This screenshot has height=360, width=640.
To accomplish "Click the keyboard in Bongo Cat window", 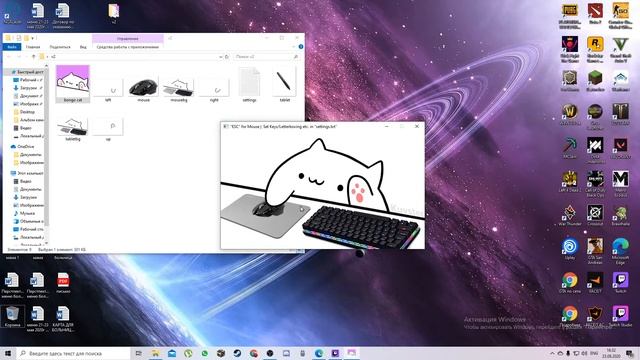I will point(360,226).
